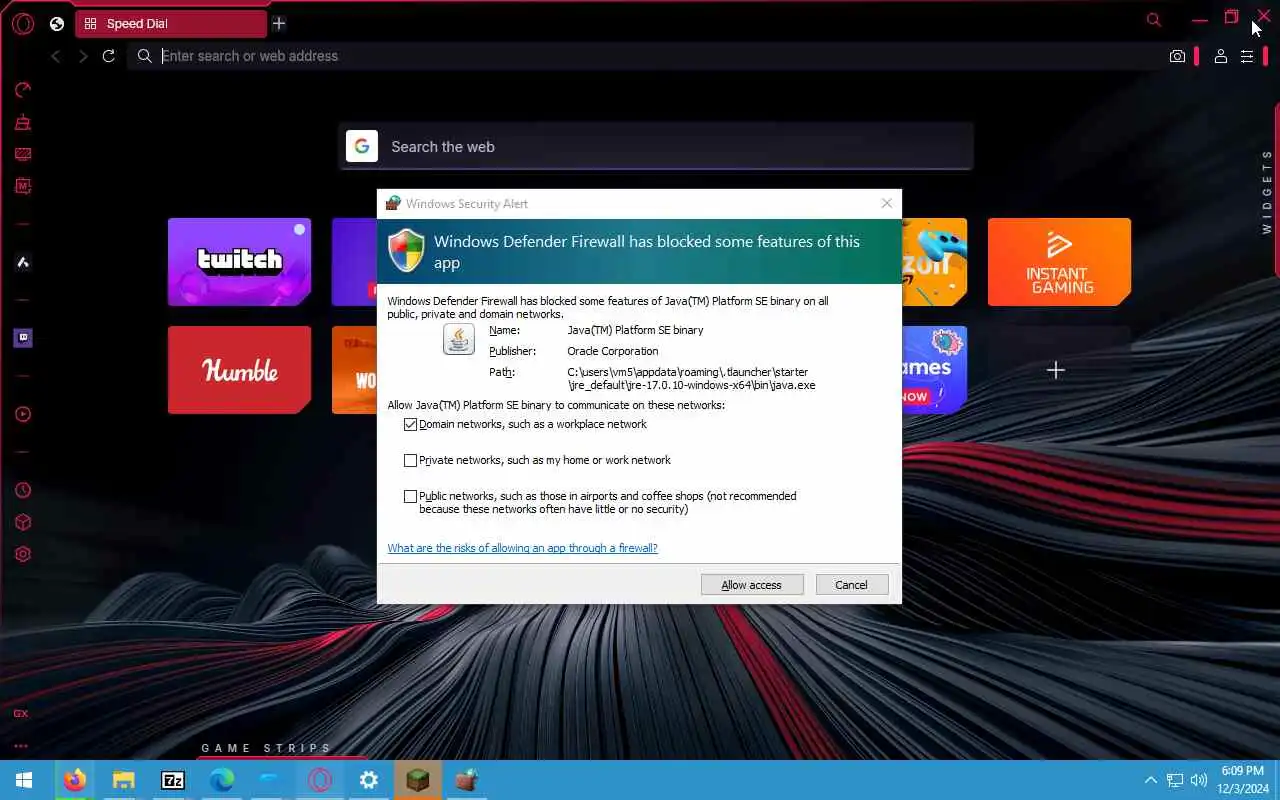Click the Google logo in search box

(362, 146)
